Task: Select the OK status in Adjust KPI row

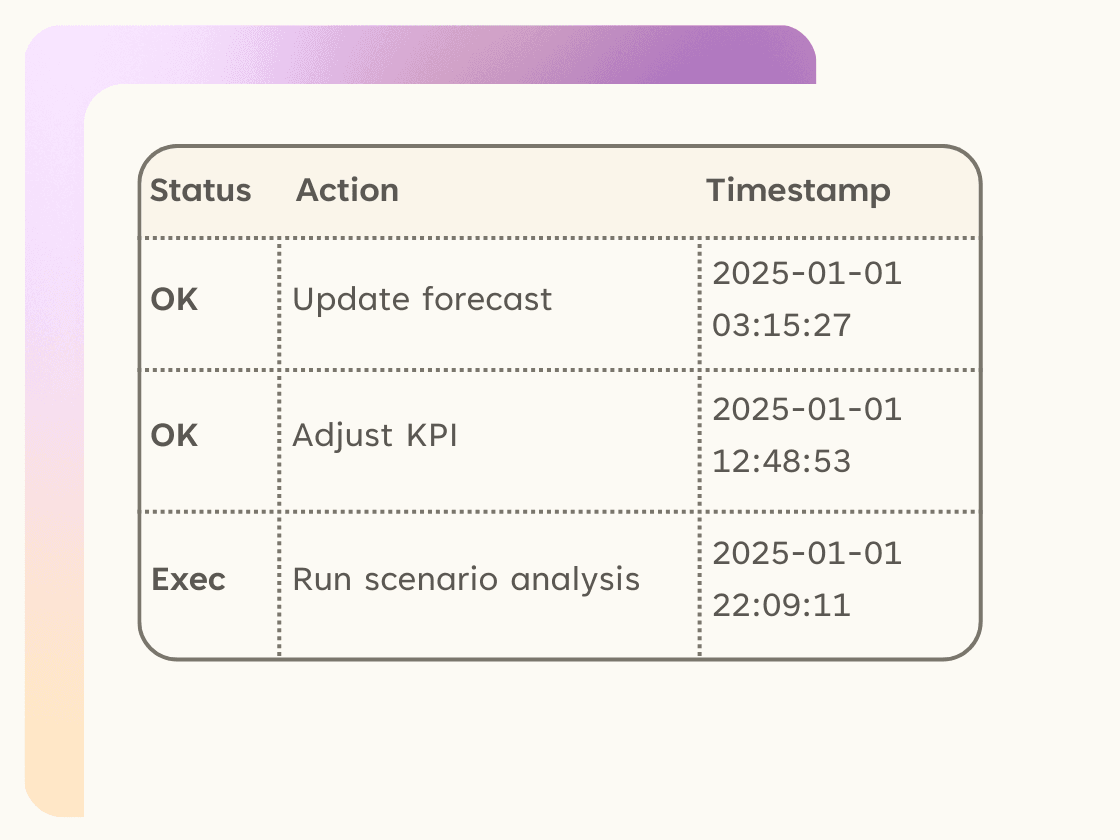Action: [174, 436]
